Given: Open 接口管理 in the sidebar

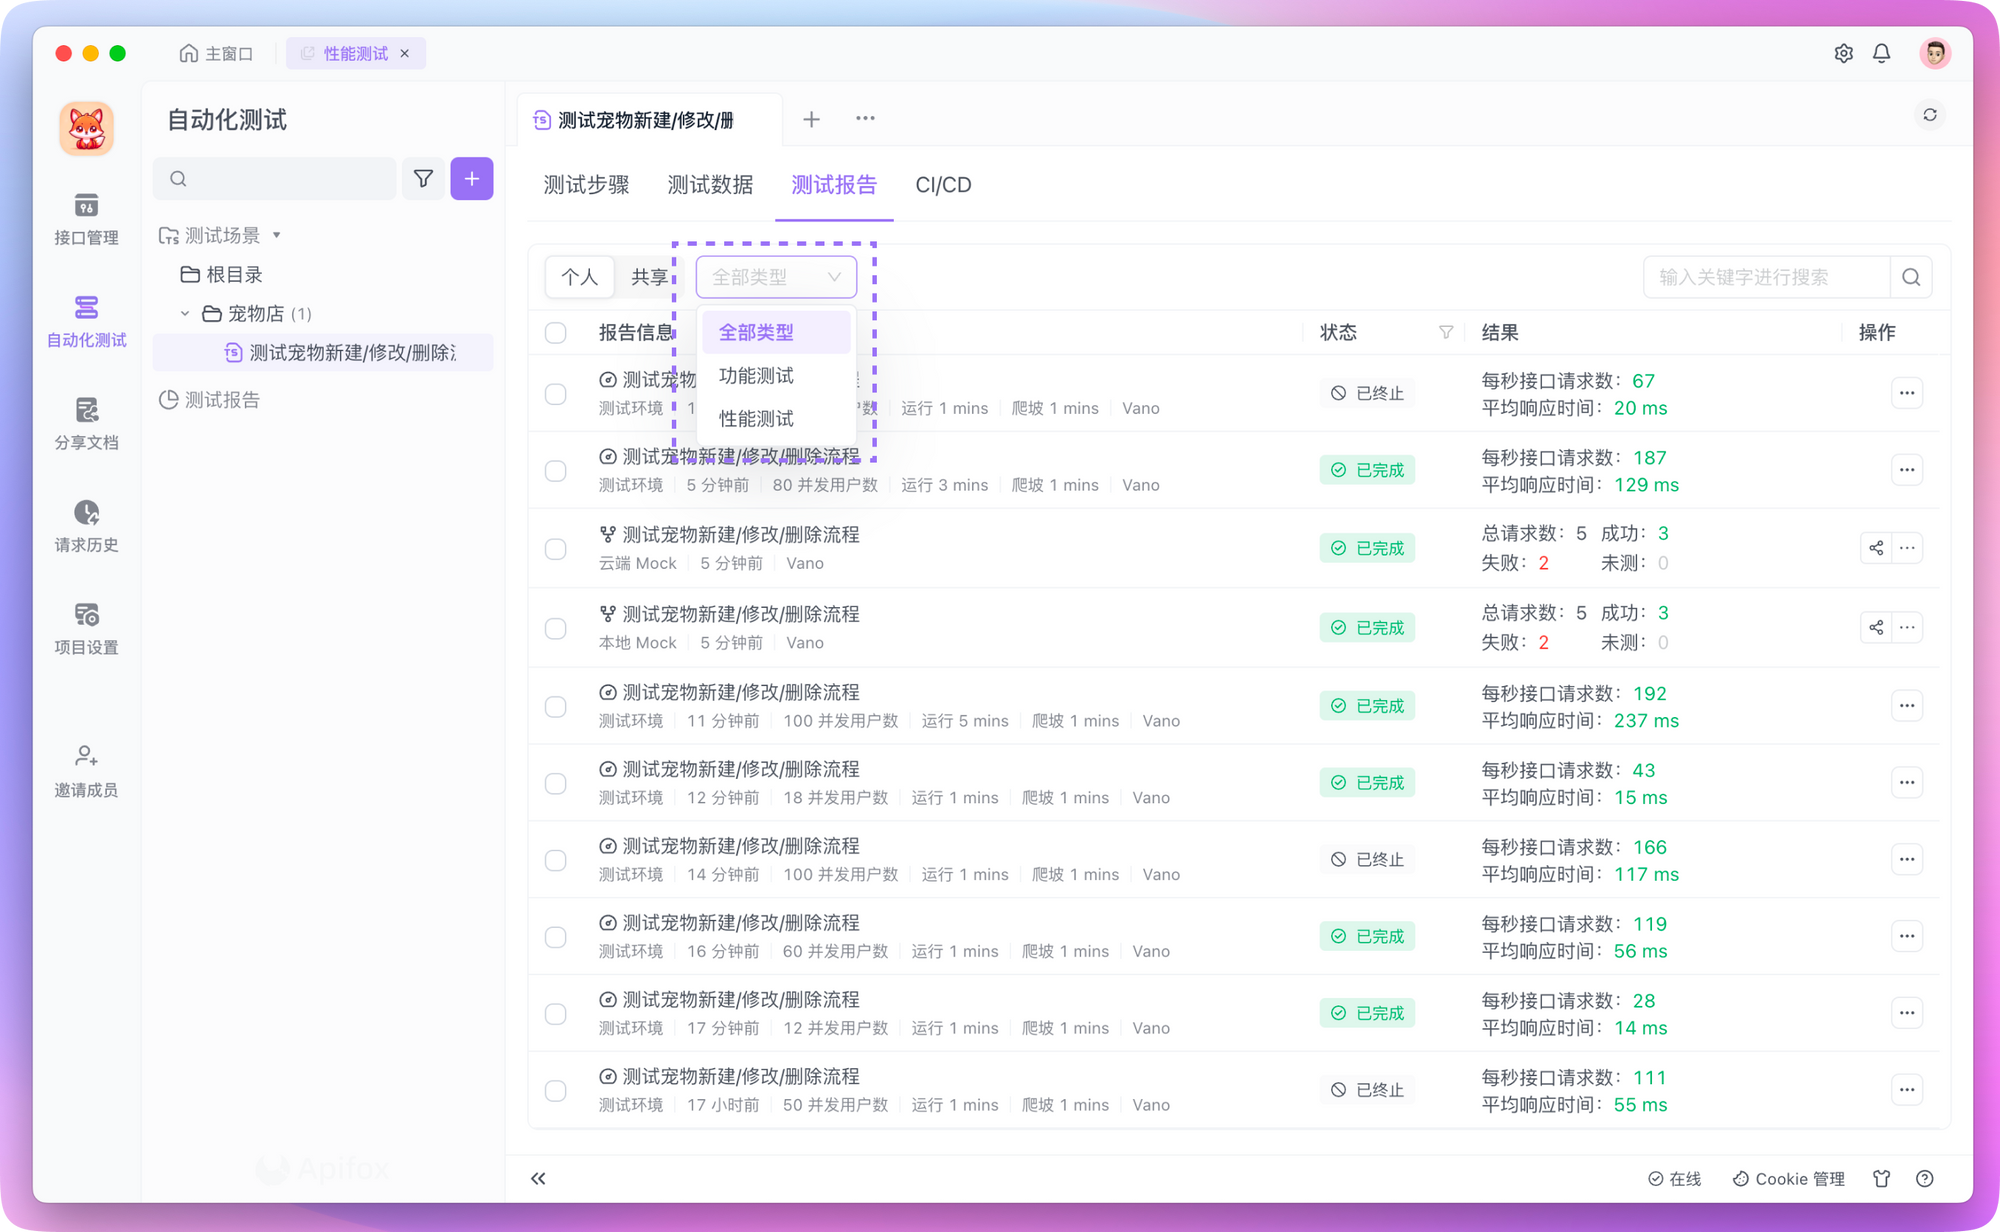Looking at the screenshot, I should [86, 219].
